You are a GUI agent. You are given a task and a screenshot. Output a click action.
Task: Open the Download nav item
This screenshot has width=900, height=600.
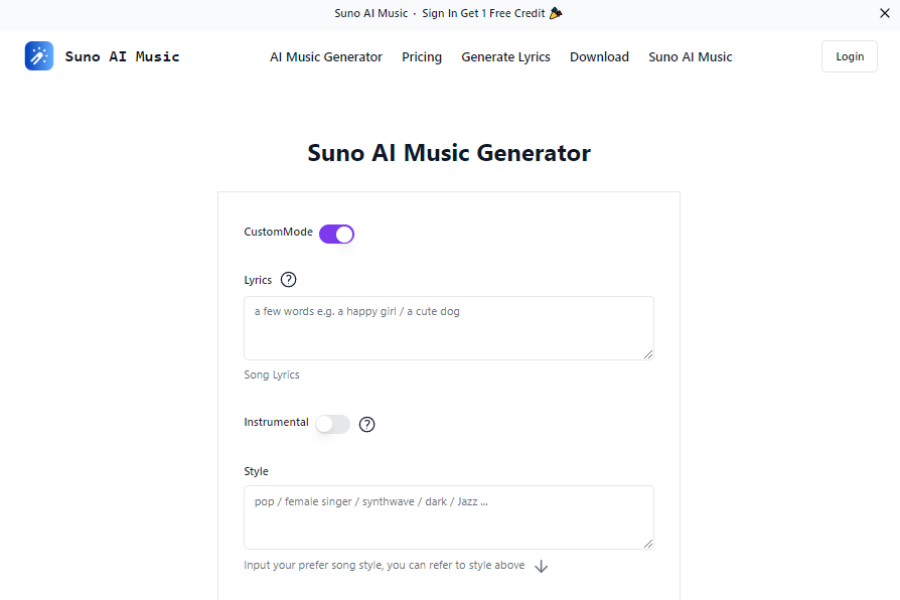coord(599,57)
